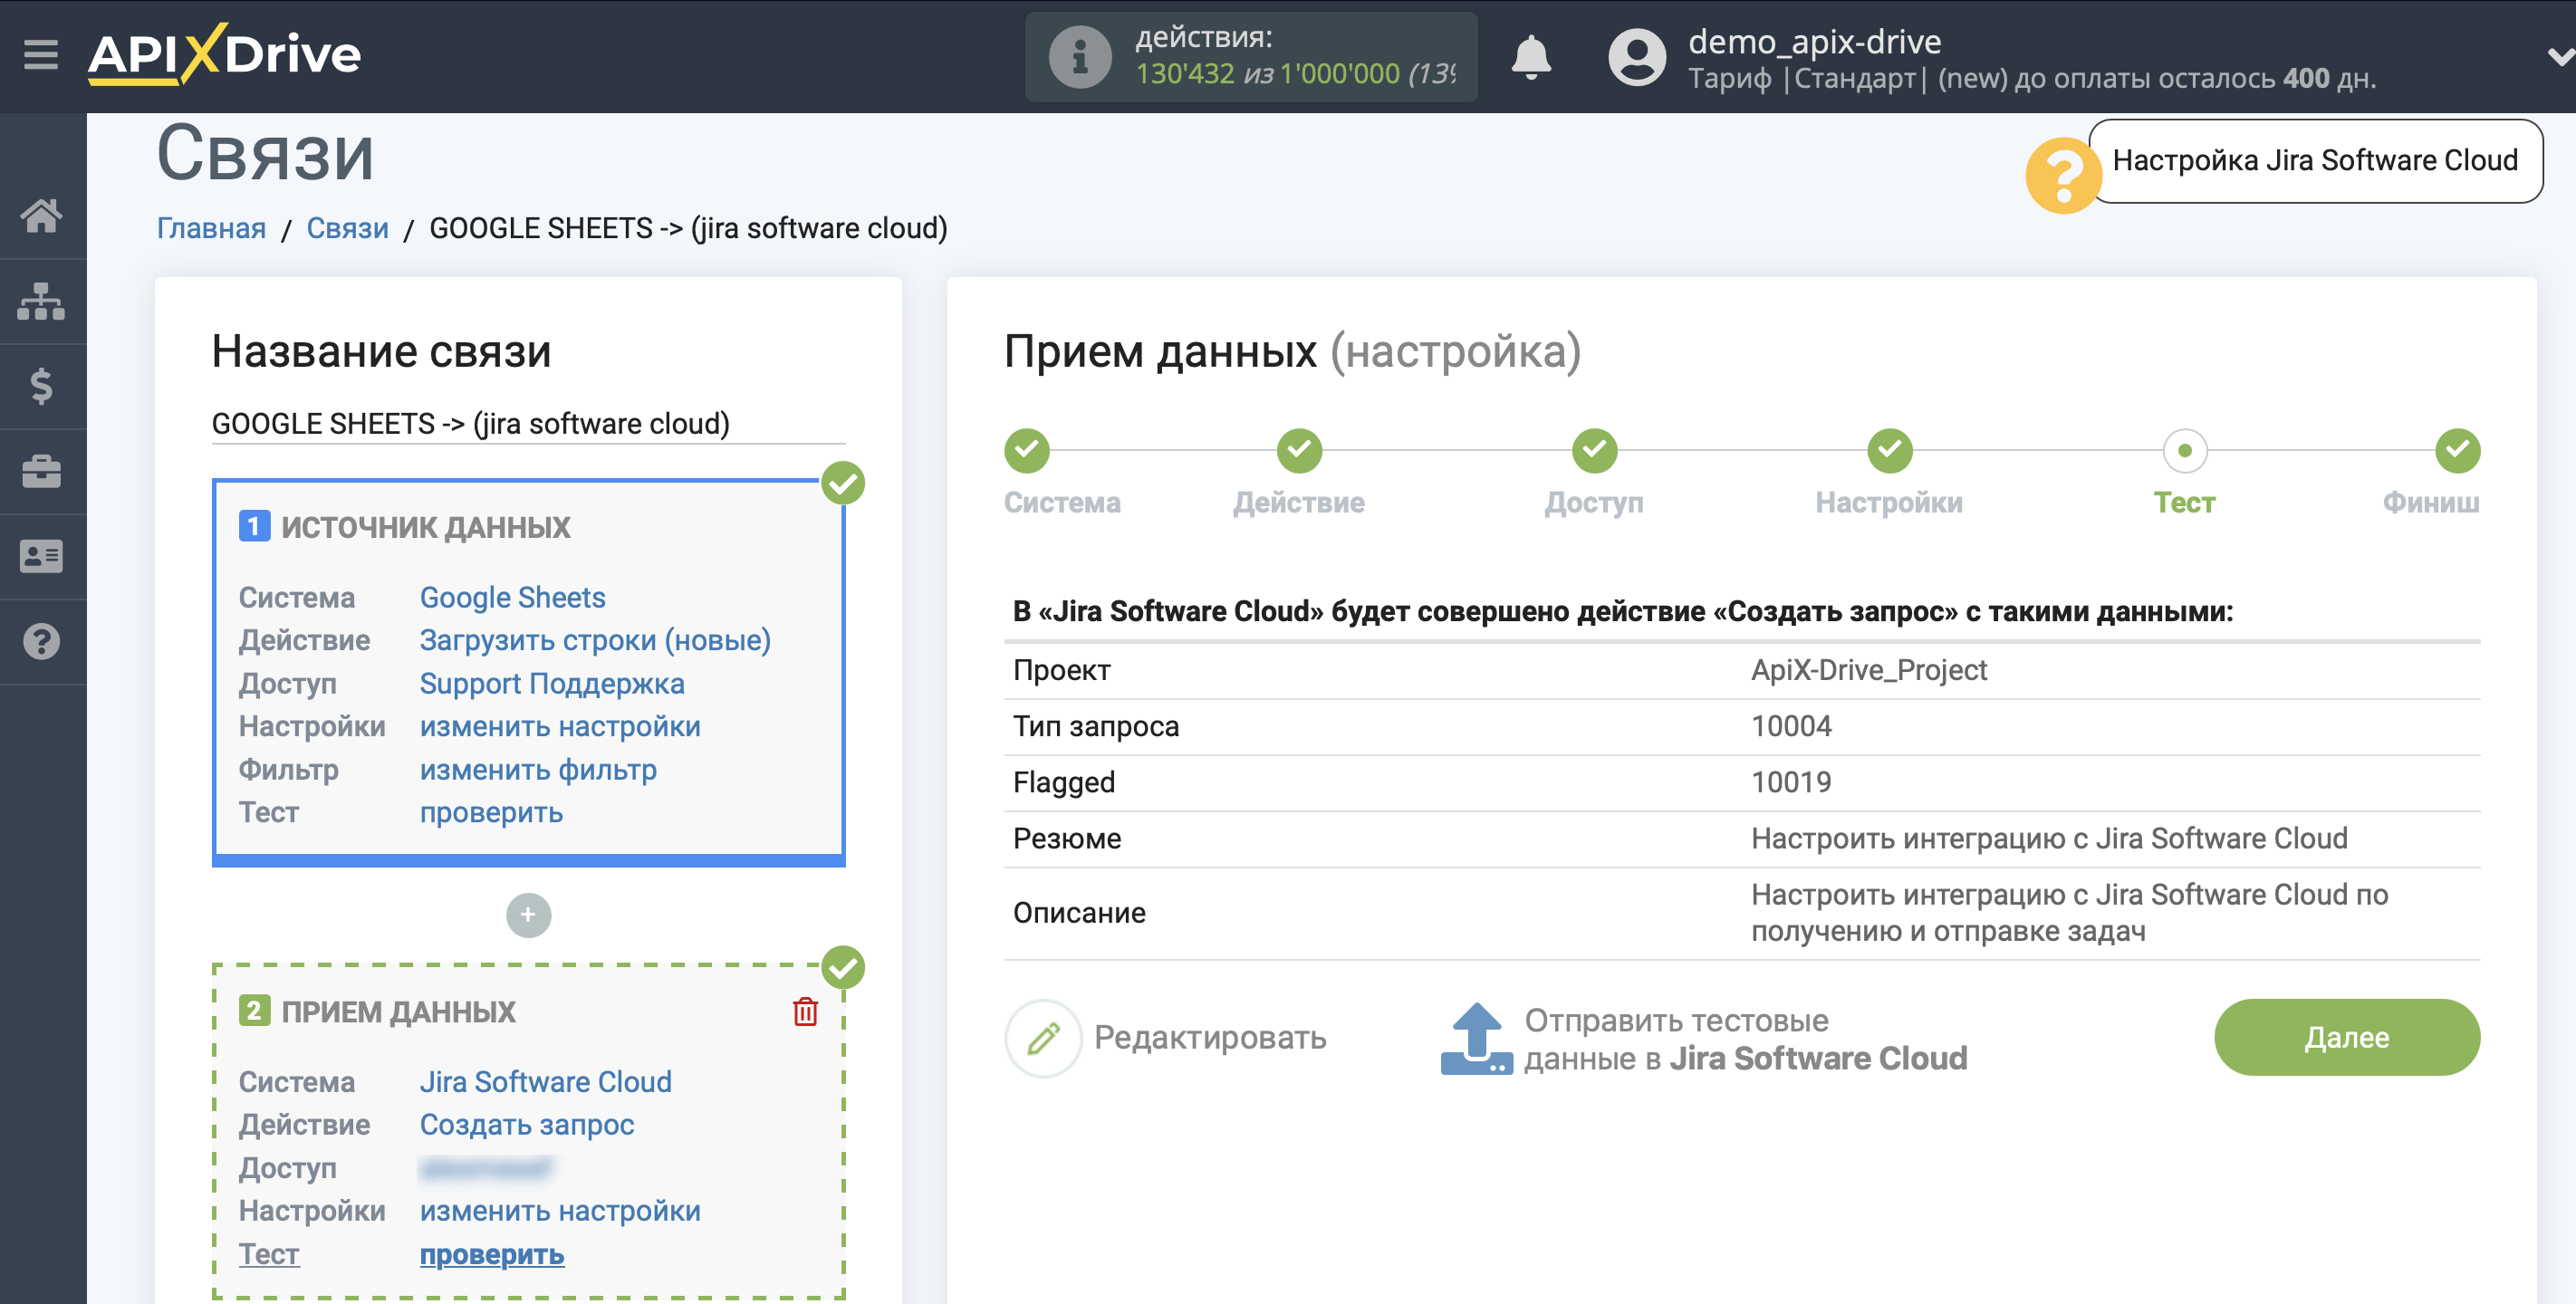
Task: Click the Далее button
Action: pyautogui.click(x=2346, y=1037)
